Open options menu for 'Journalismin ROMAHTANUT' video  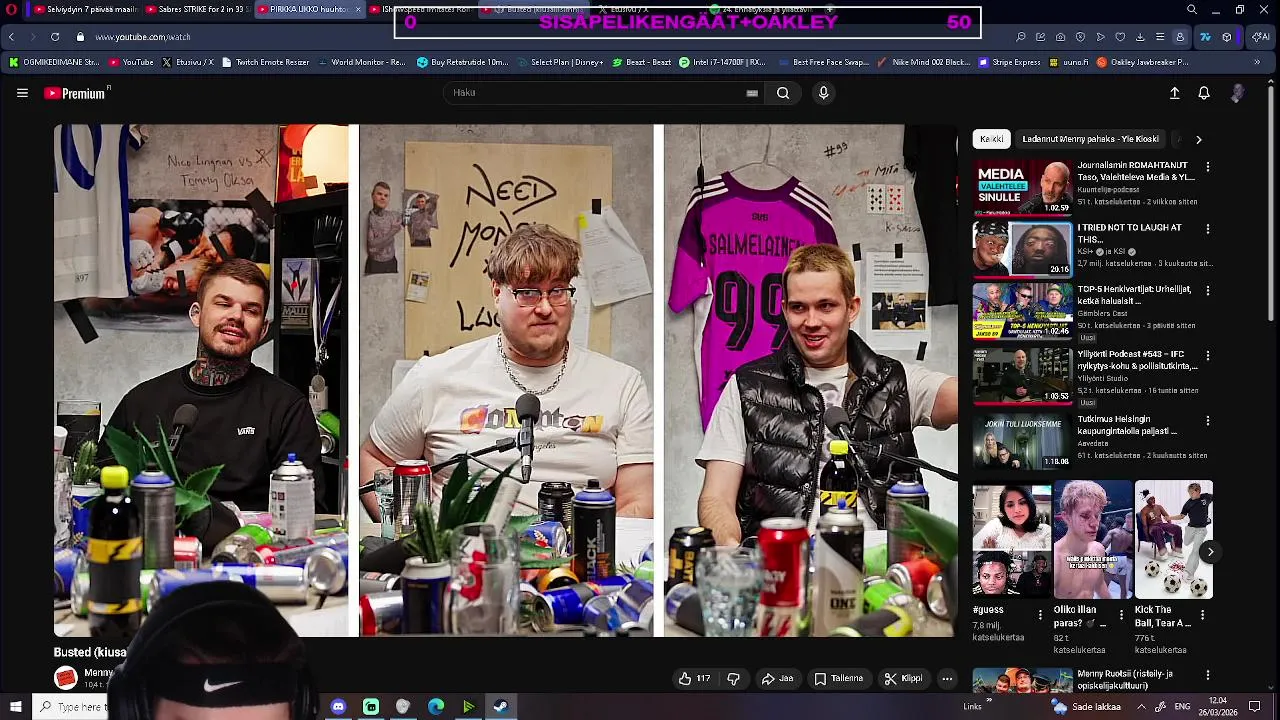click(1208, 167)
